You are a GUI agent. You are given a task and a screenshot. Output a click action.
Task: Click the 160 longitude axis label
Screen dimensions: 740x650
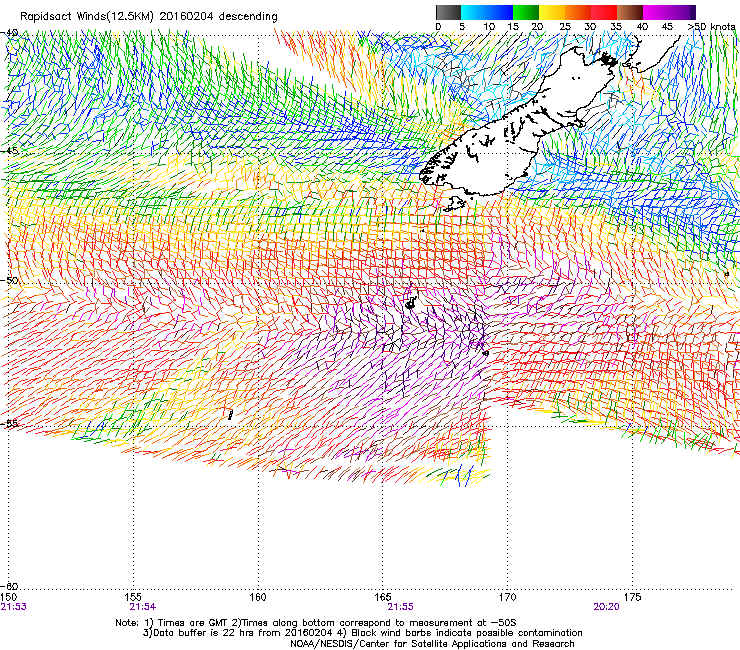click(x=258, y=597)
